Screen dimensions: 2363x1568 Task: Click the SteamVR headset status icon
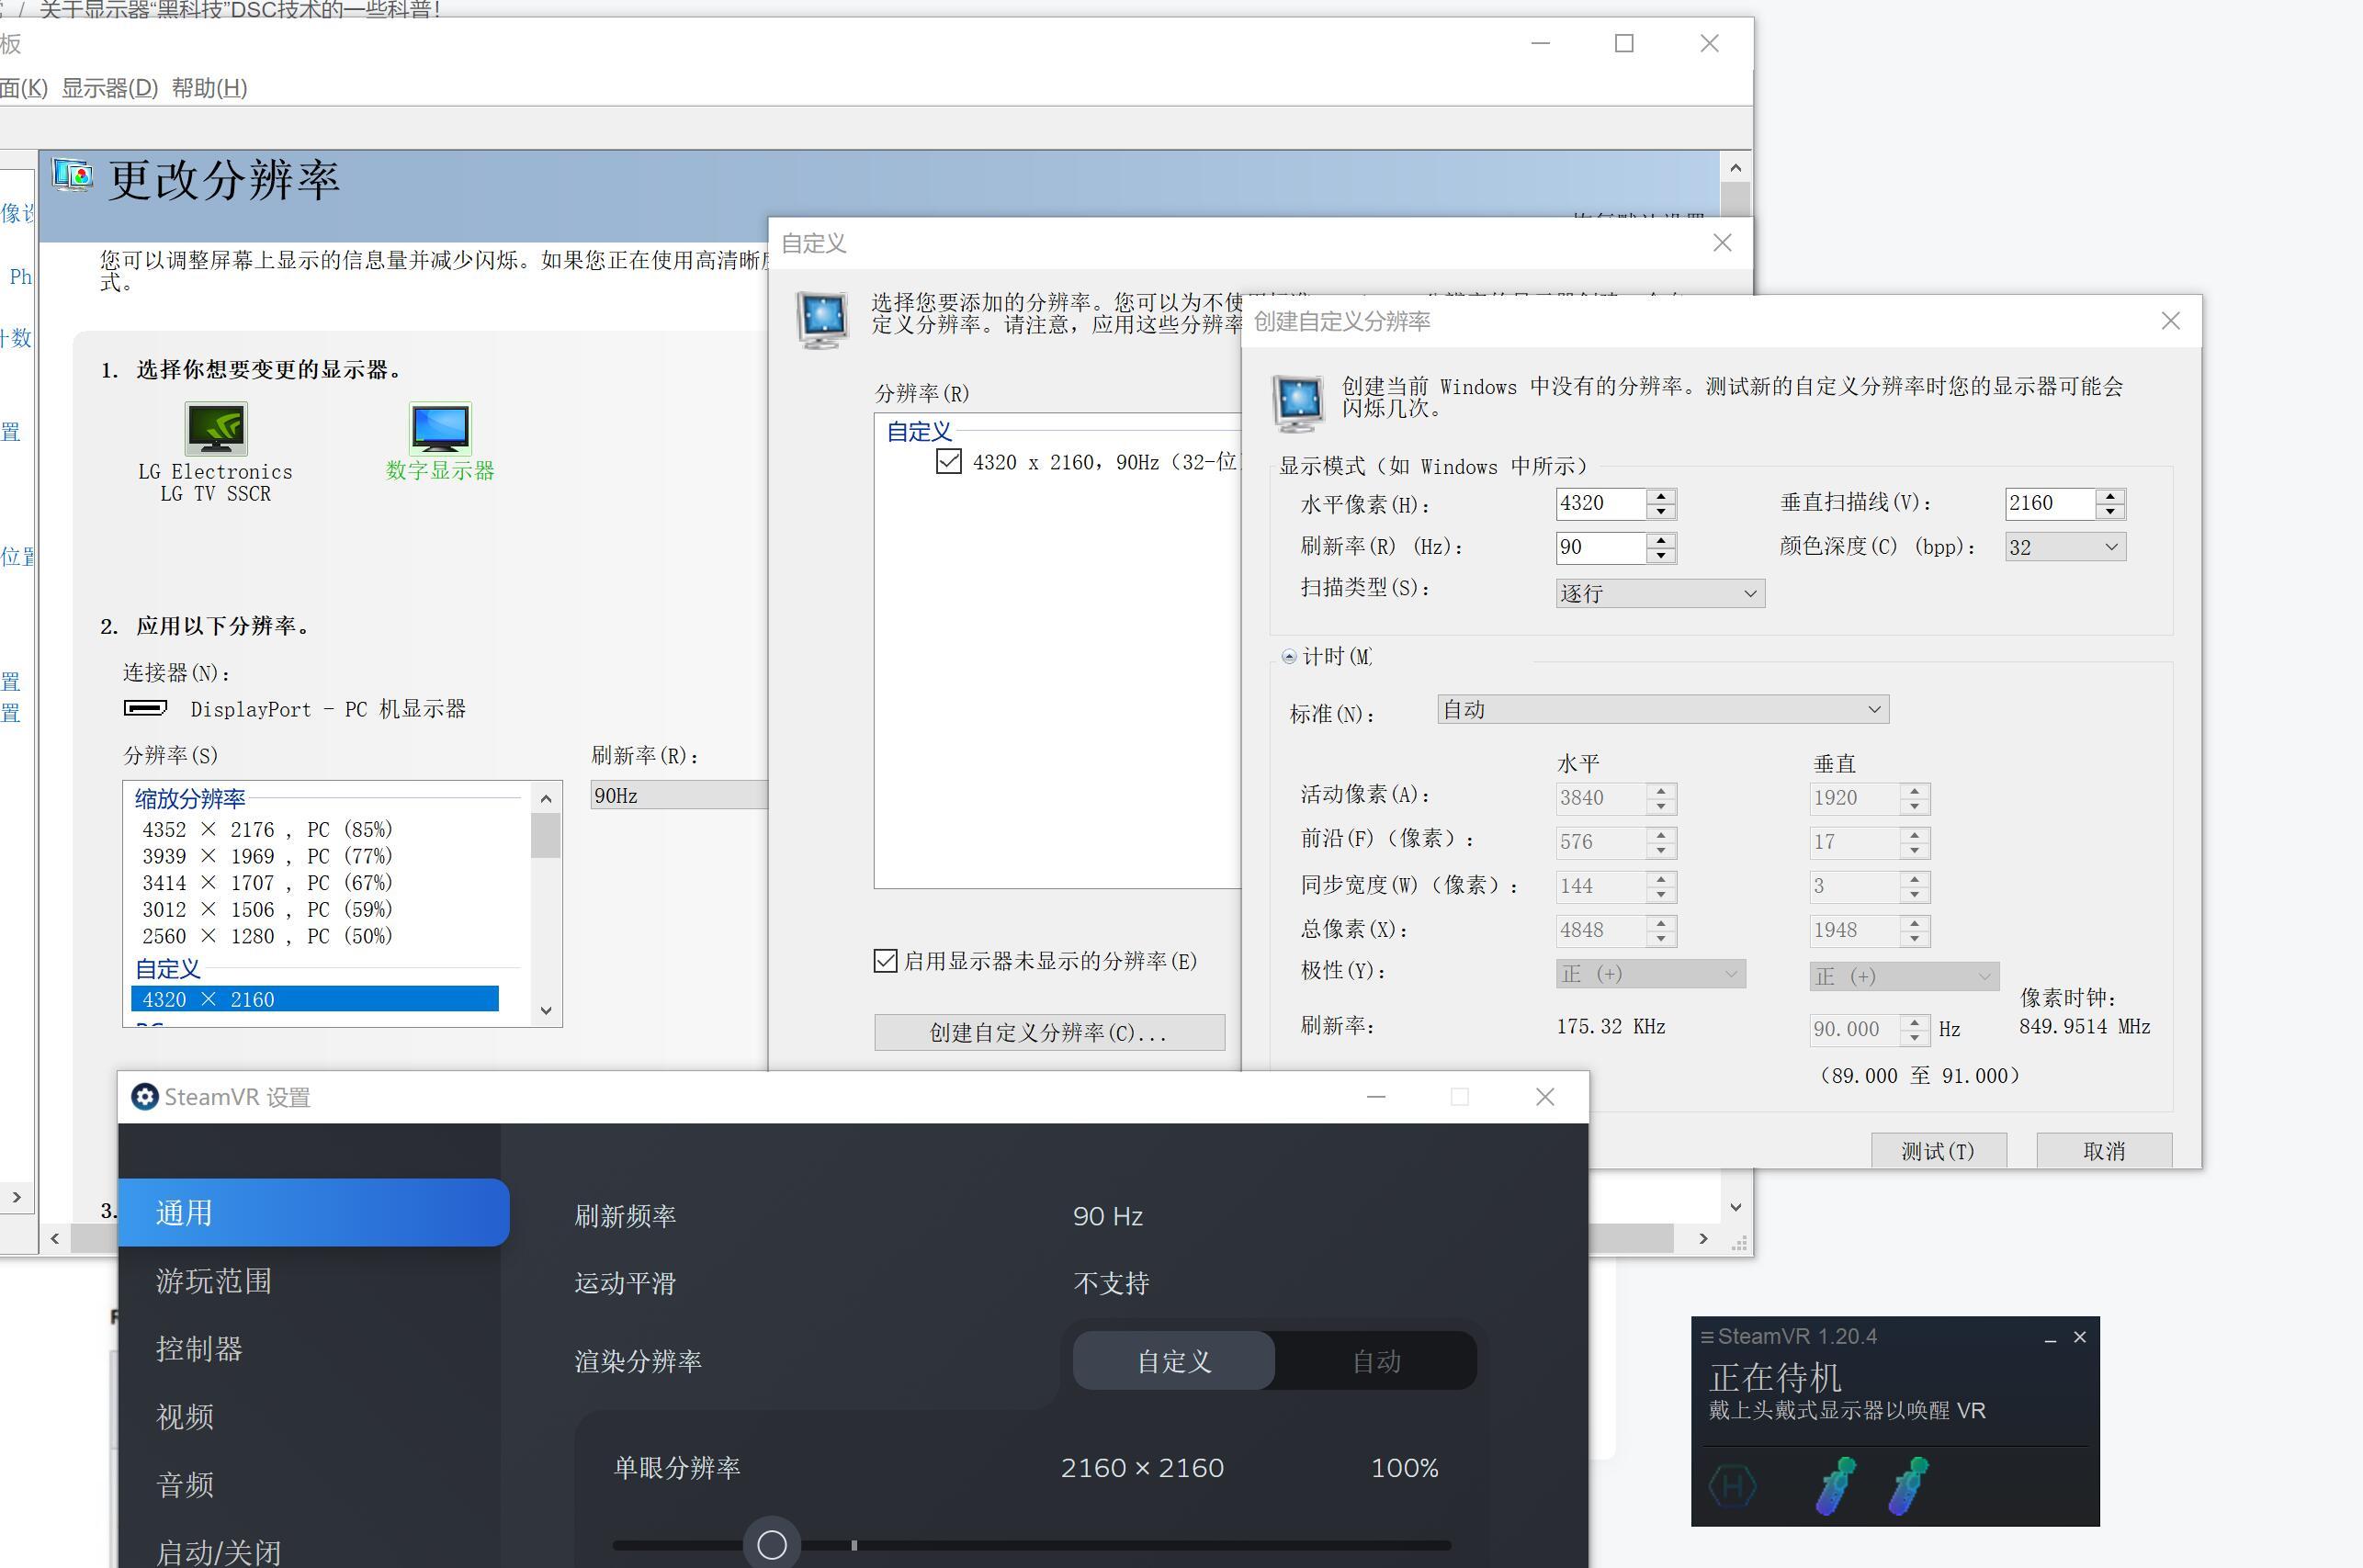pyautogui.click(x=1733, y=1486)
